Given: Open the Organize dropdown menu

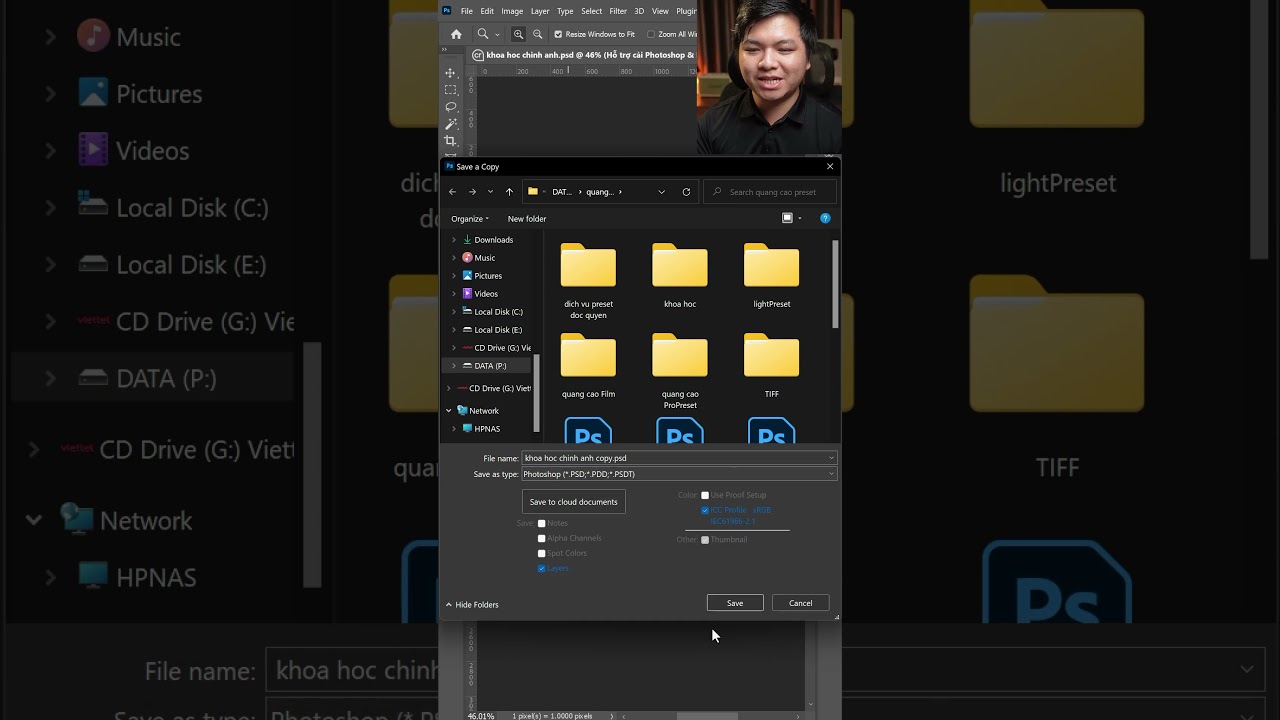Looking at the screenshot, I should point(470,219).
